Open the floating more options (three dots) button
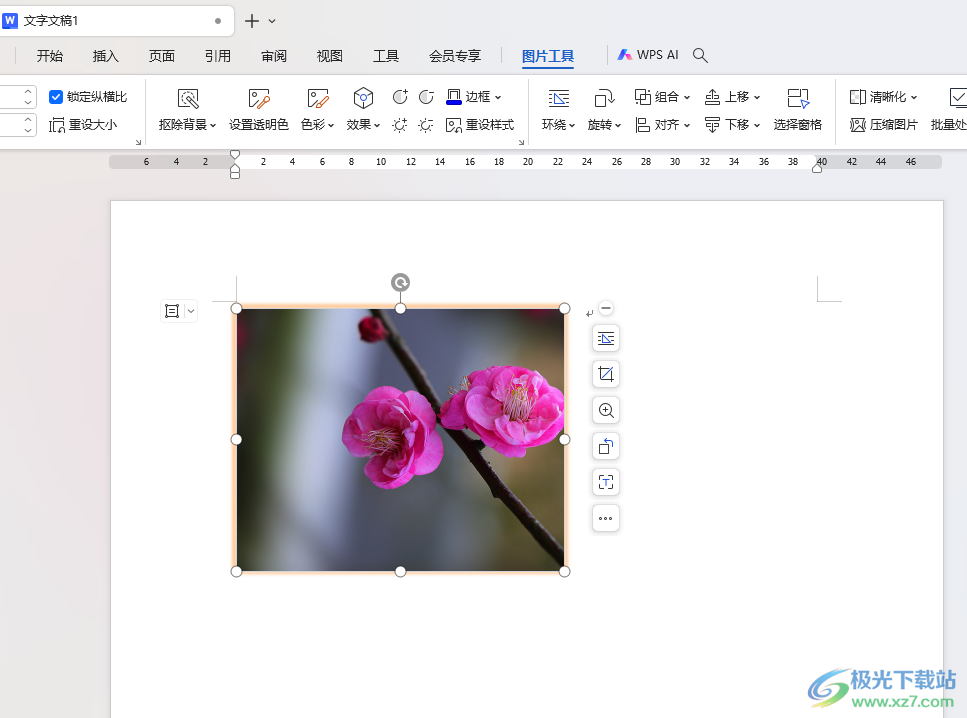This screenshot has height=718, width=967. point(606,518)
